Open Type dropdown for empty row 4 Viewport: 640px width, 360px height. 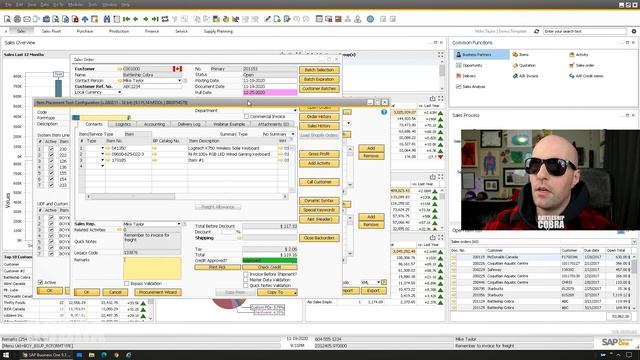point(102,166)
